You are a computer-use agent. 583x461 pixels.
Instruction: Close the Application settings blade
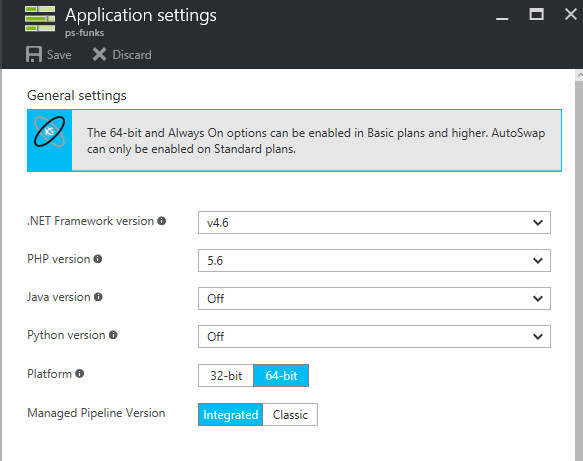point(571,14)
